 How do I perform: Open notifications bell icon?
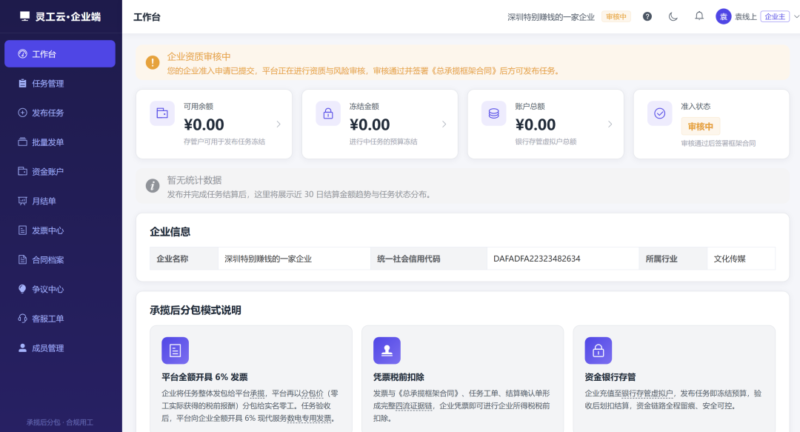coord(699,16)
